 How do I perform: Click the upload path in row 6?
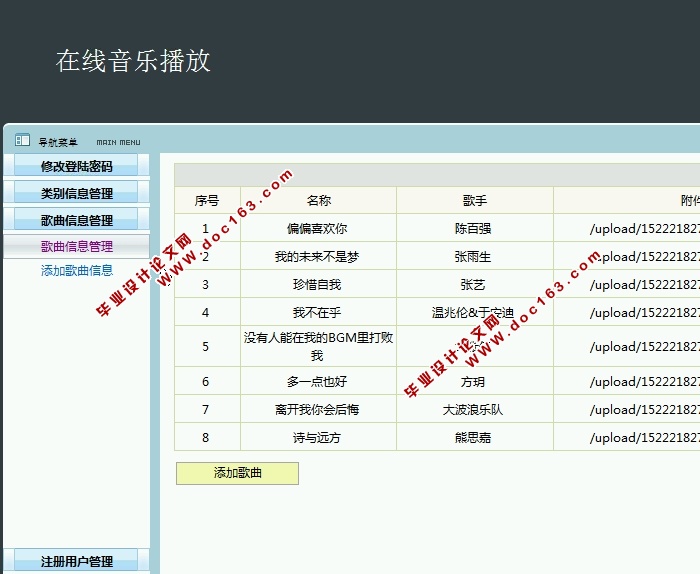pos(645,382)
